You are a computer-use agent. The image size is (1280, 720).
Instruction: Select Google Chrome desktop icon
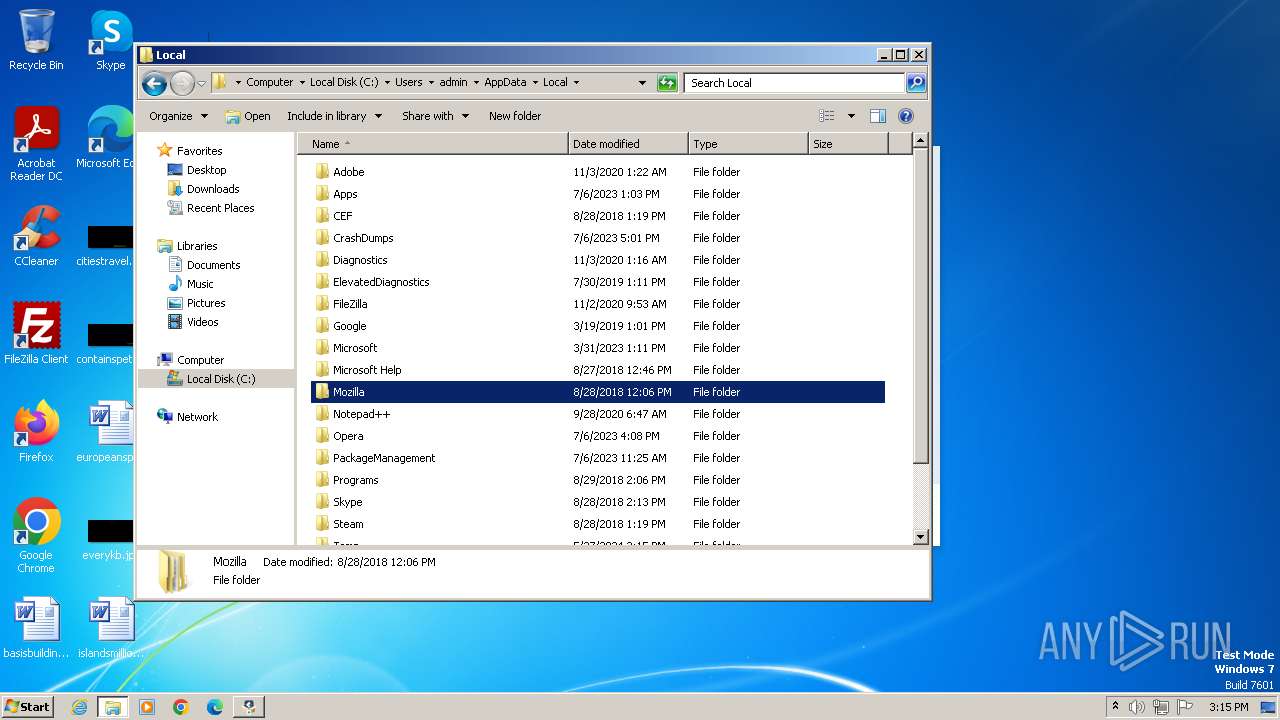36,536
